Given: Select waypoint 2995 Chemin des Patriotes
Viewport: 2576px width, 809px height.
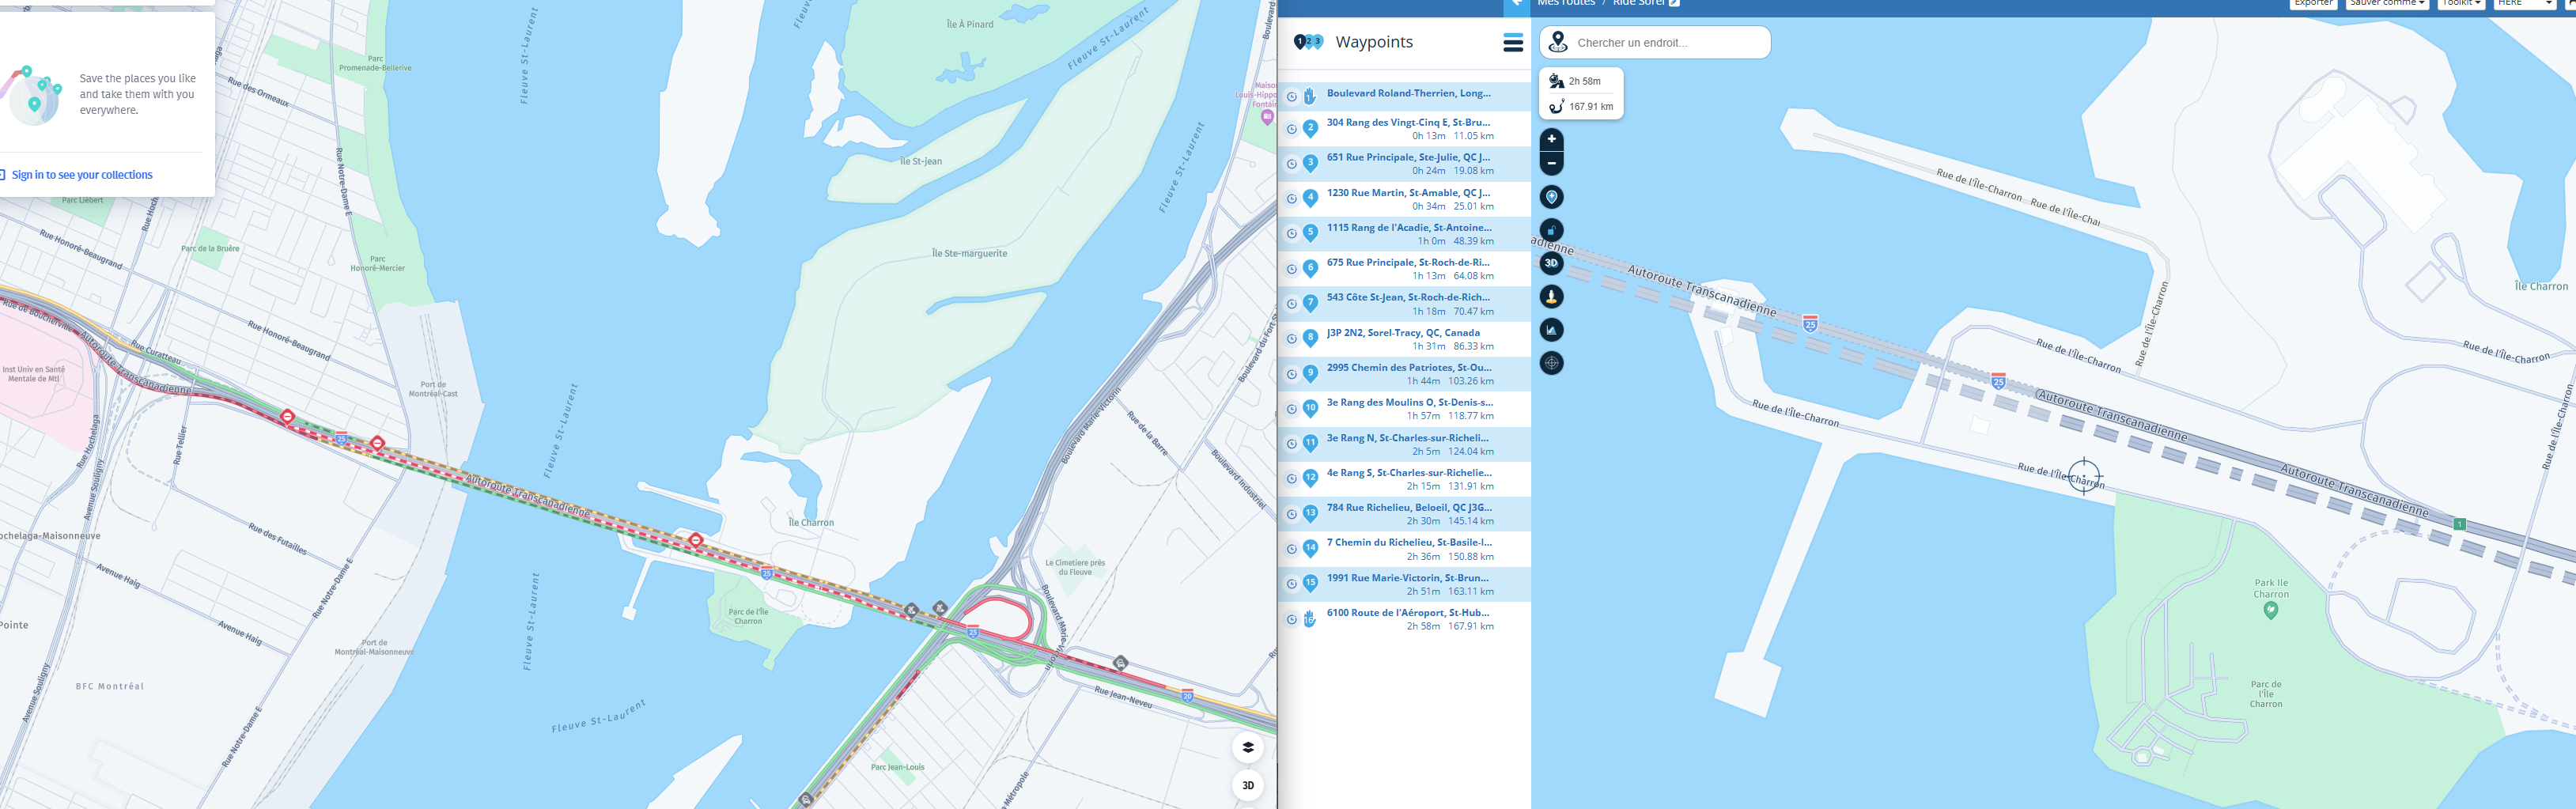Looking at the screenshot, I should (1404, 374).
